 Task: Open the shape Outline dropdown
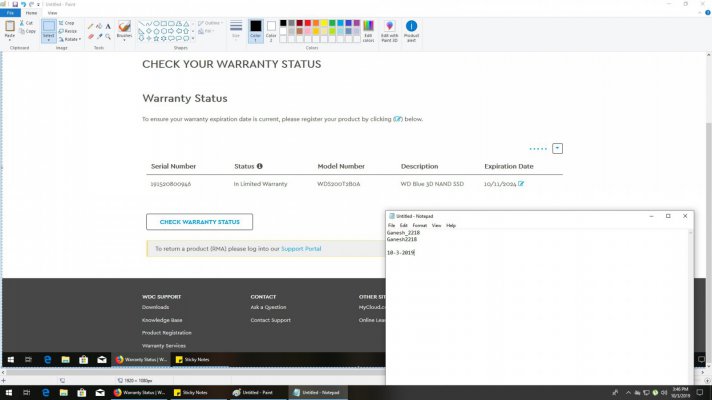point(210,23)
